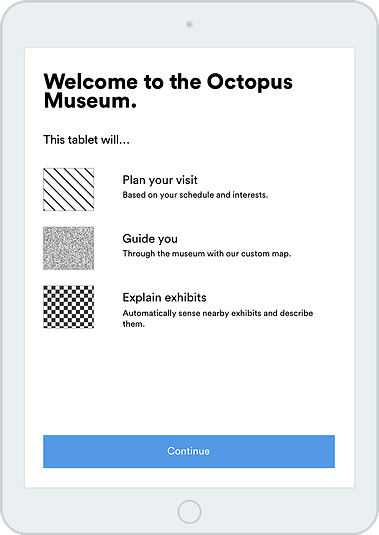Click the word 'Museum.' in the title
379x535 pixels.
point(90,101)
